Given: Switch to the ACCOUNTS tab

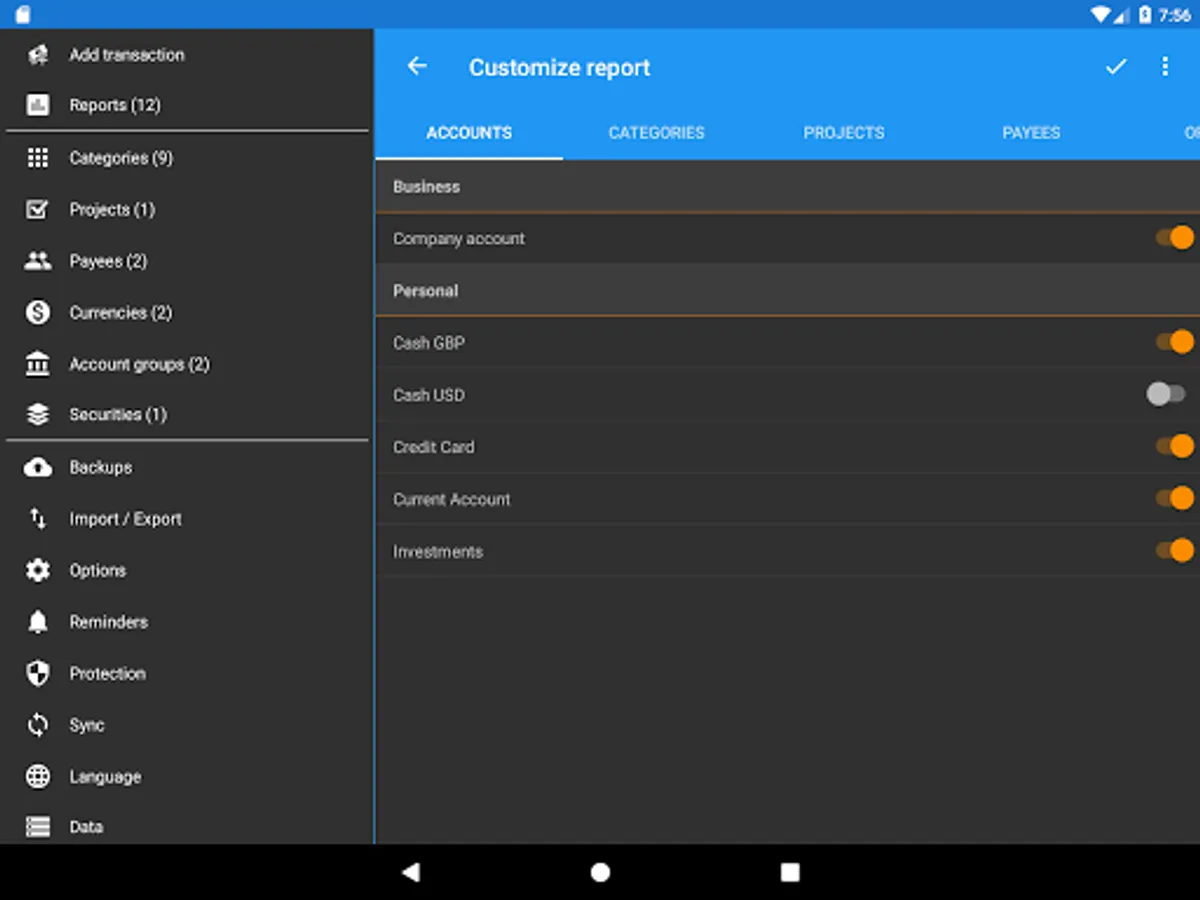Looking at the screenshot, I should point(469,132).
